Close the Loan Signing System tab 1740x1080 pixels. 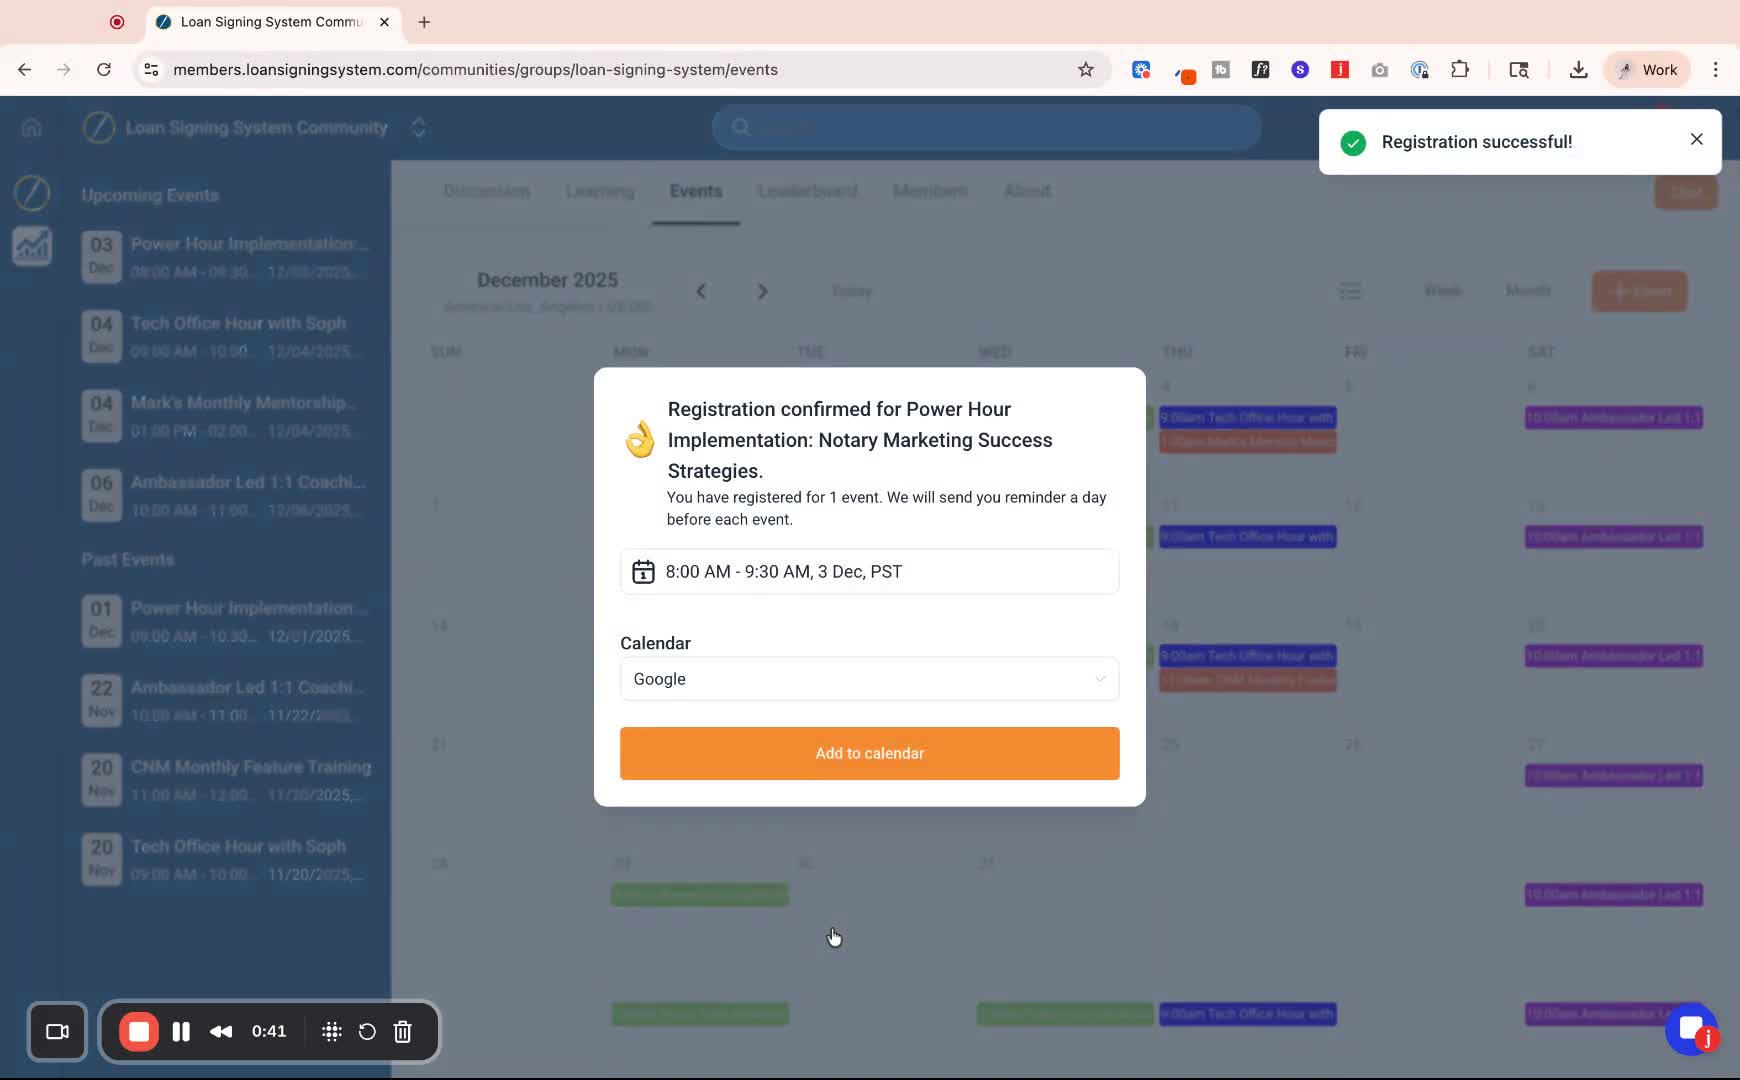pyautogui.click(x=384, y=22)
